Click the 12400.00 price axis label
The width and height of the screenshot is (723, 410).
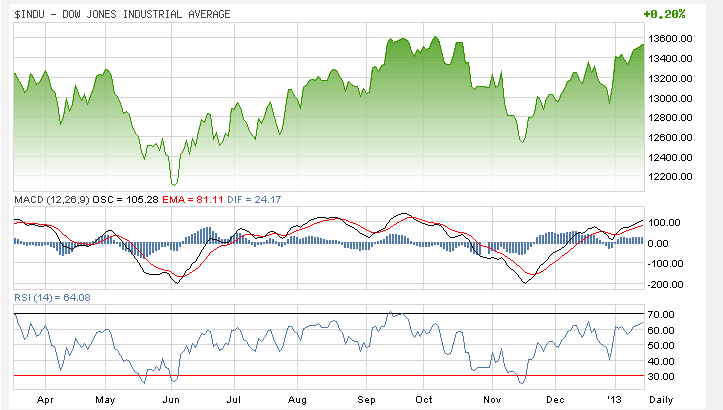[x=670, y=157]
